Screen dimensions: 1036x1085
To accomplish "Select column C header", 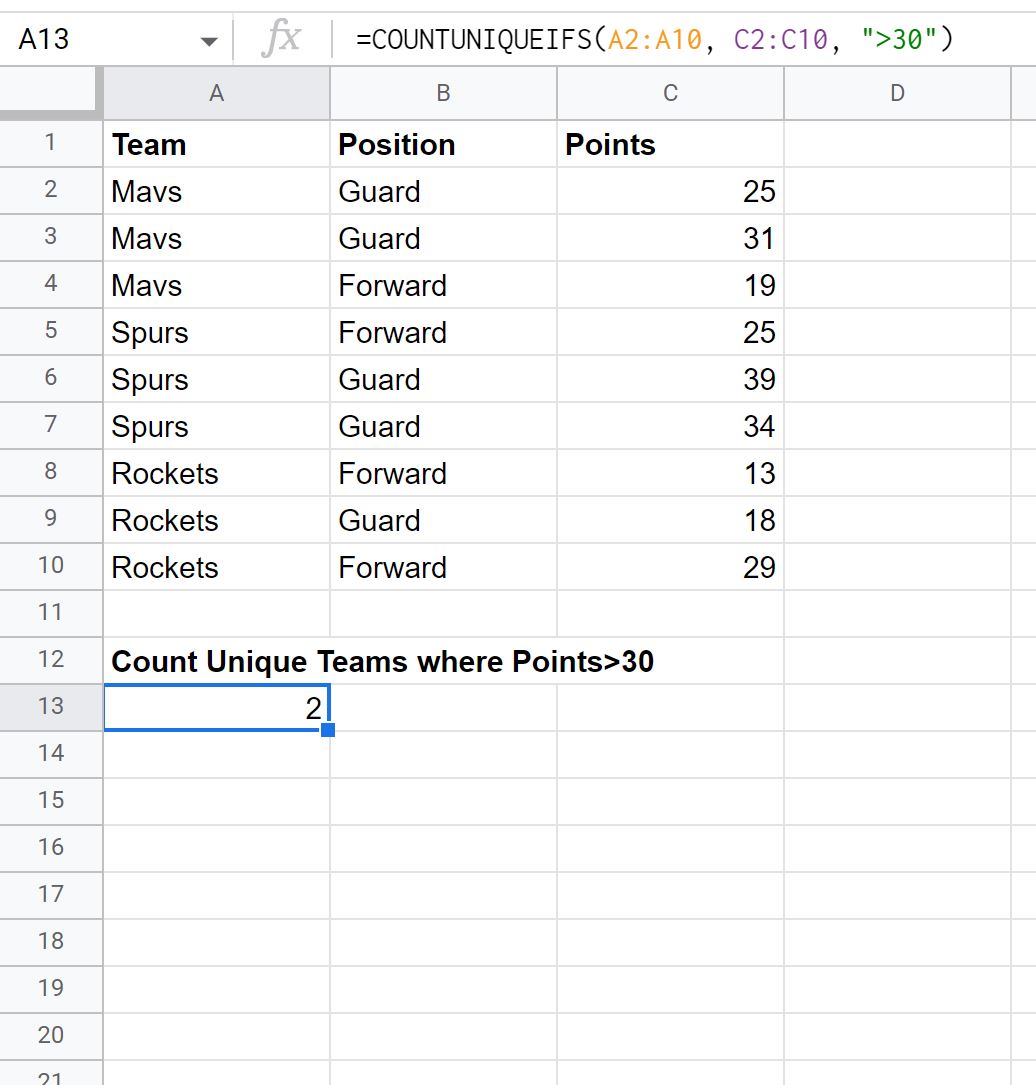I will [x=670, y=92].
